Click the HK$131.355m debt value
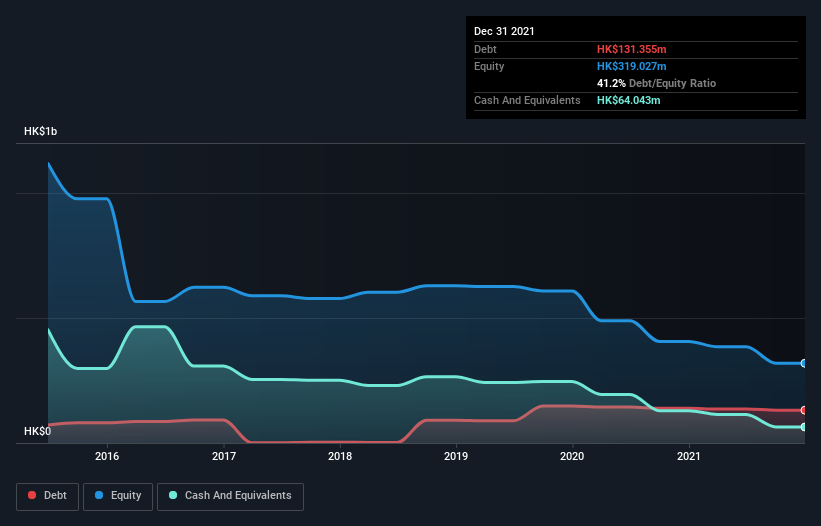This screenshot has width=821, height=526. [631, 49]
